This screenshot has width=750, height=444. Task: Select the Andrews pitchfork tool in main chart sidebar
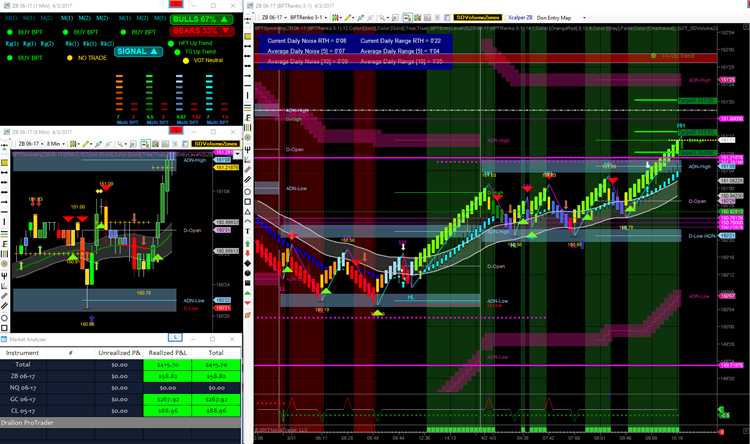pyautogui.click(x=247, y=149)
